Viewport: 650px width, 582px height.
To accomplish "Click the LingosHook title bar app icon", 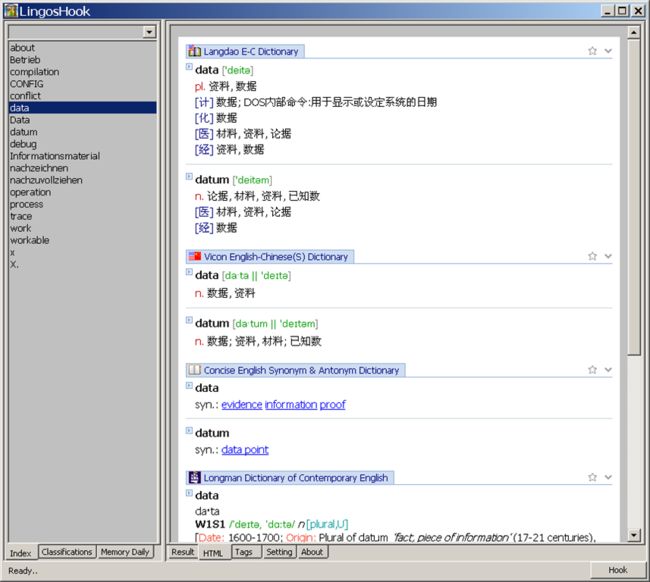I will click(x=11, y=11).
